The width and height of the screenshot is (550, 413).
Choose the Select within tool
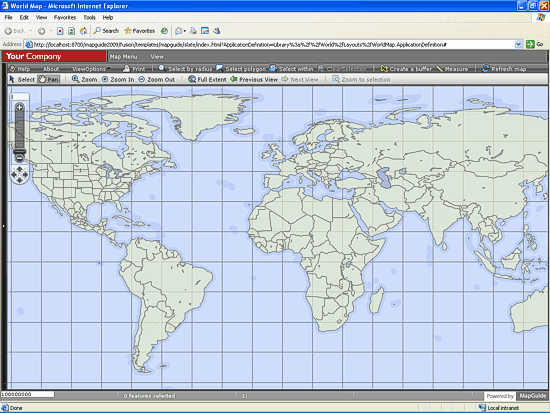point(291,69)
